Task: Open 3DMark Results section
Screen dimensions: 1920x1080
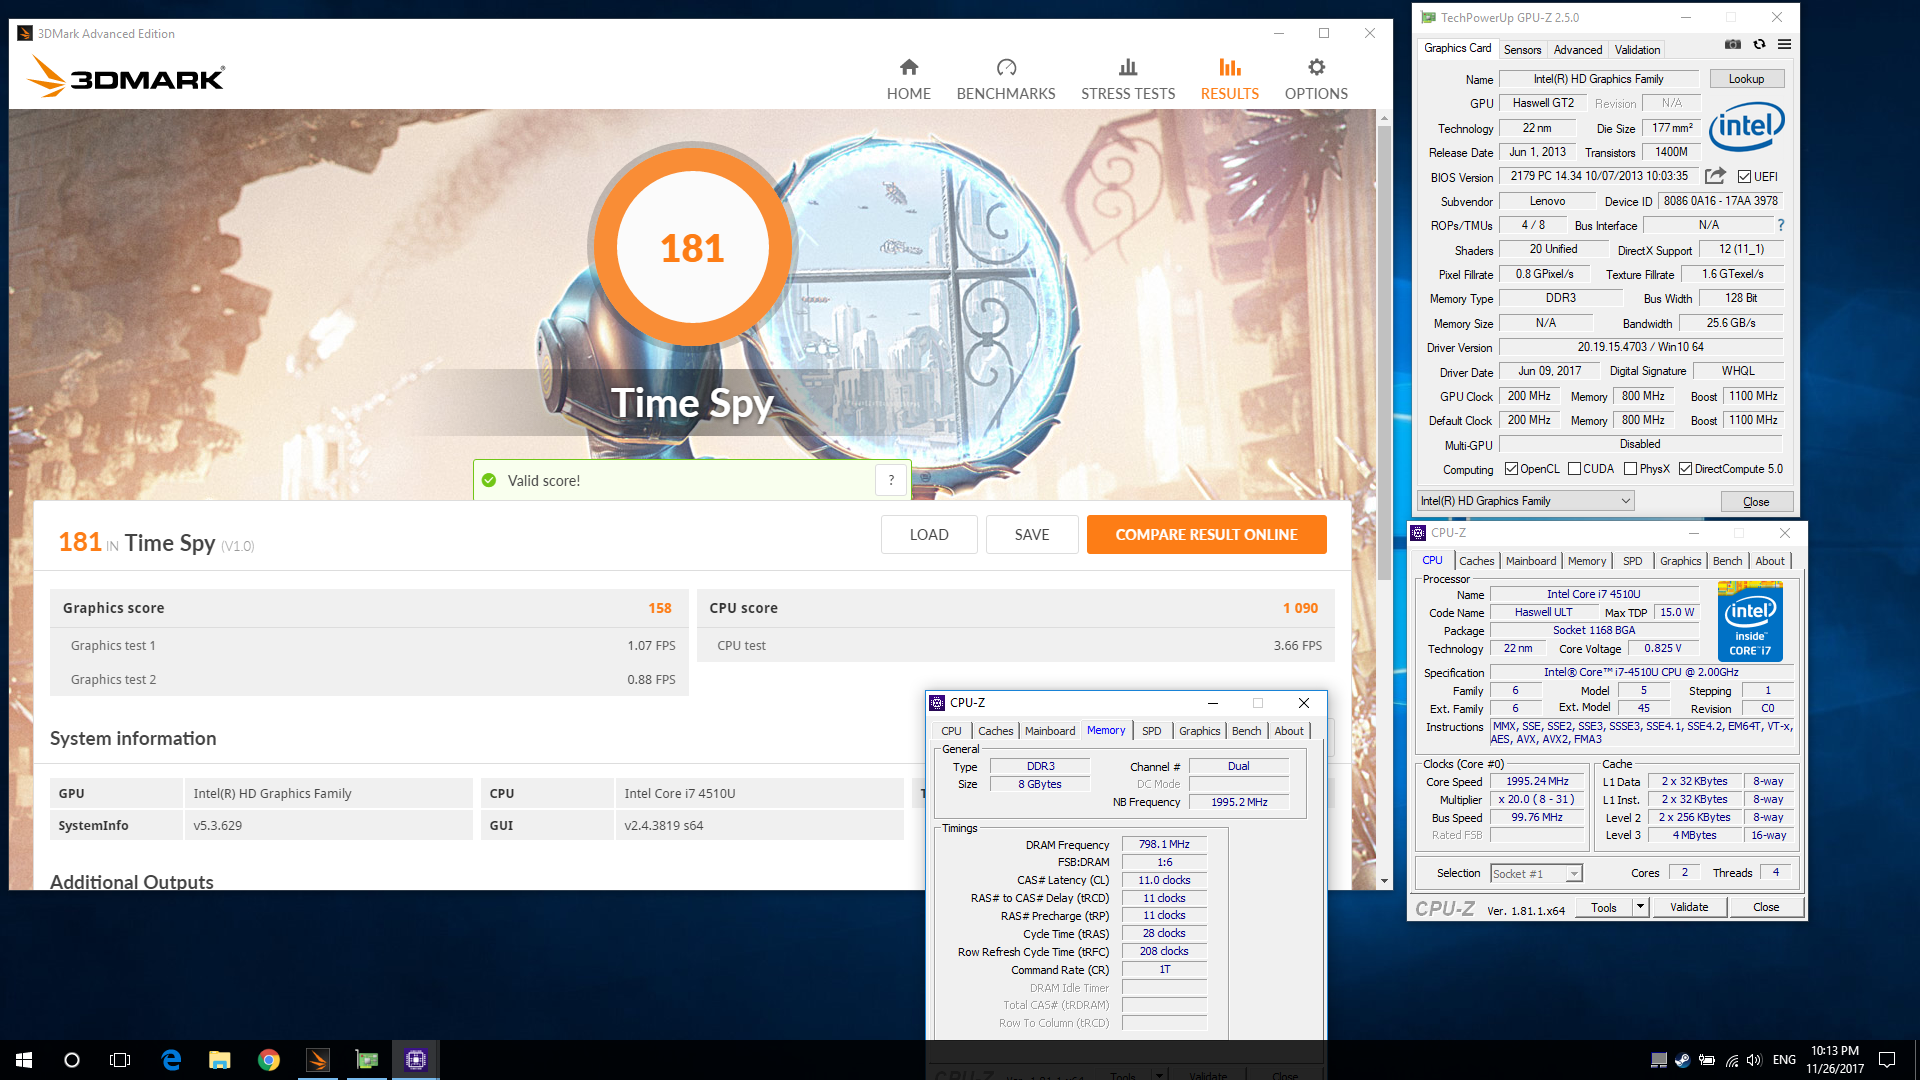Action: pyautogui.click(x=1229, y=80)
